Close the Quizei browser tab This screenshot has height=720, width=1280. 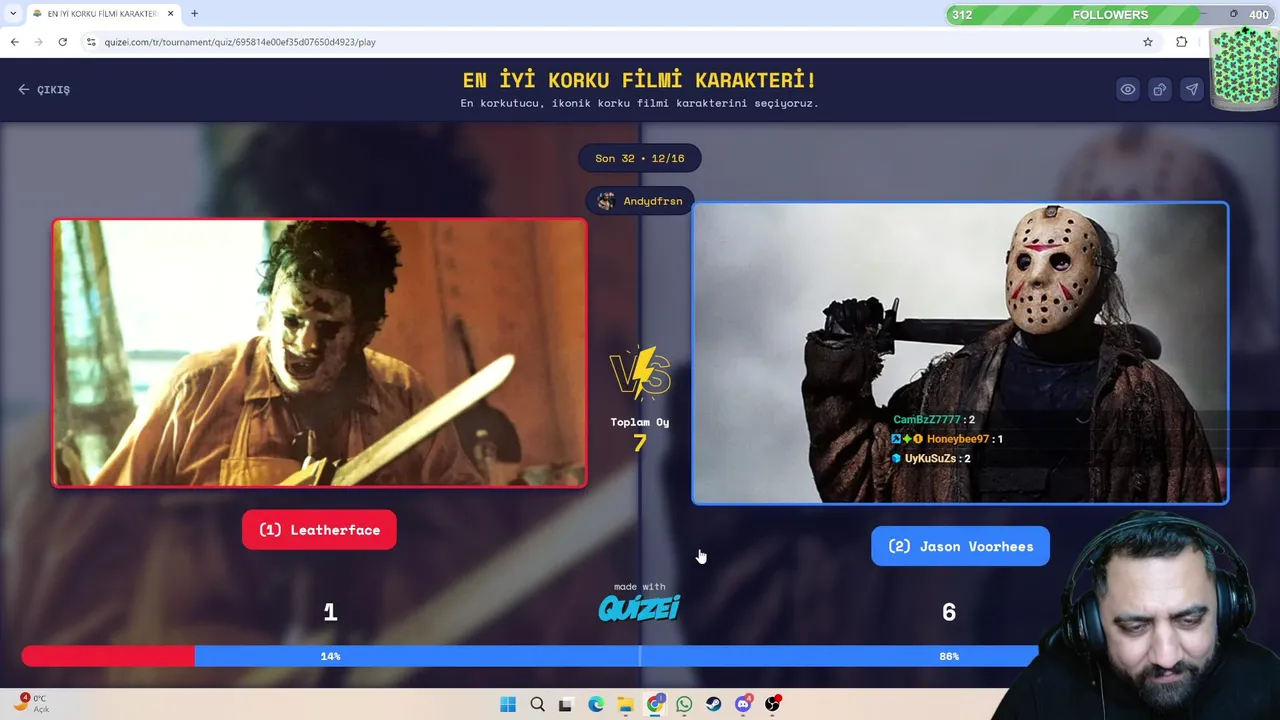tap(170, 14)
